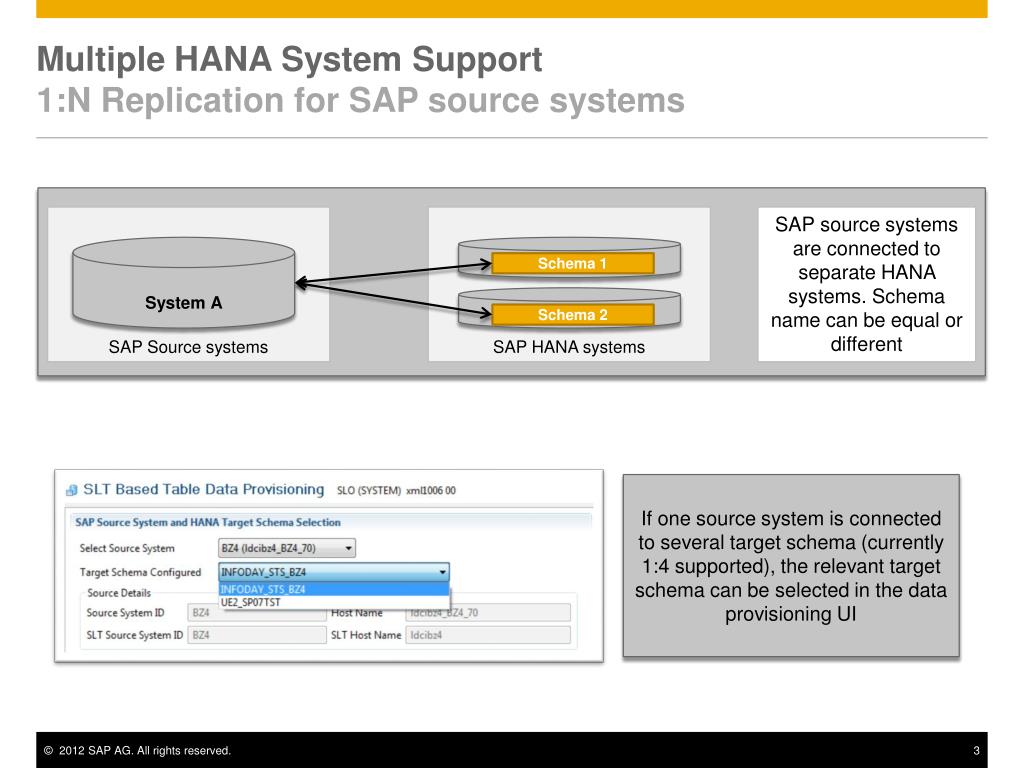Open the Select Source System dropdown arrow

pyautogui.click(x=349, y=549)
